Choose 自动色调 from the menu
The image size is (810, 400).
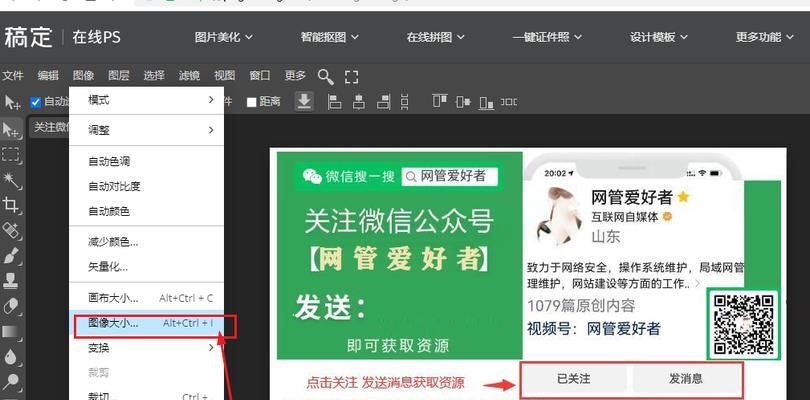coord(147,162)
